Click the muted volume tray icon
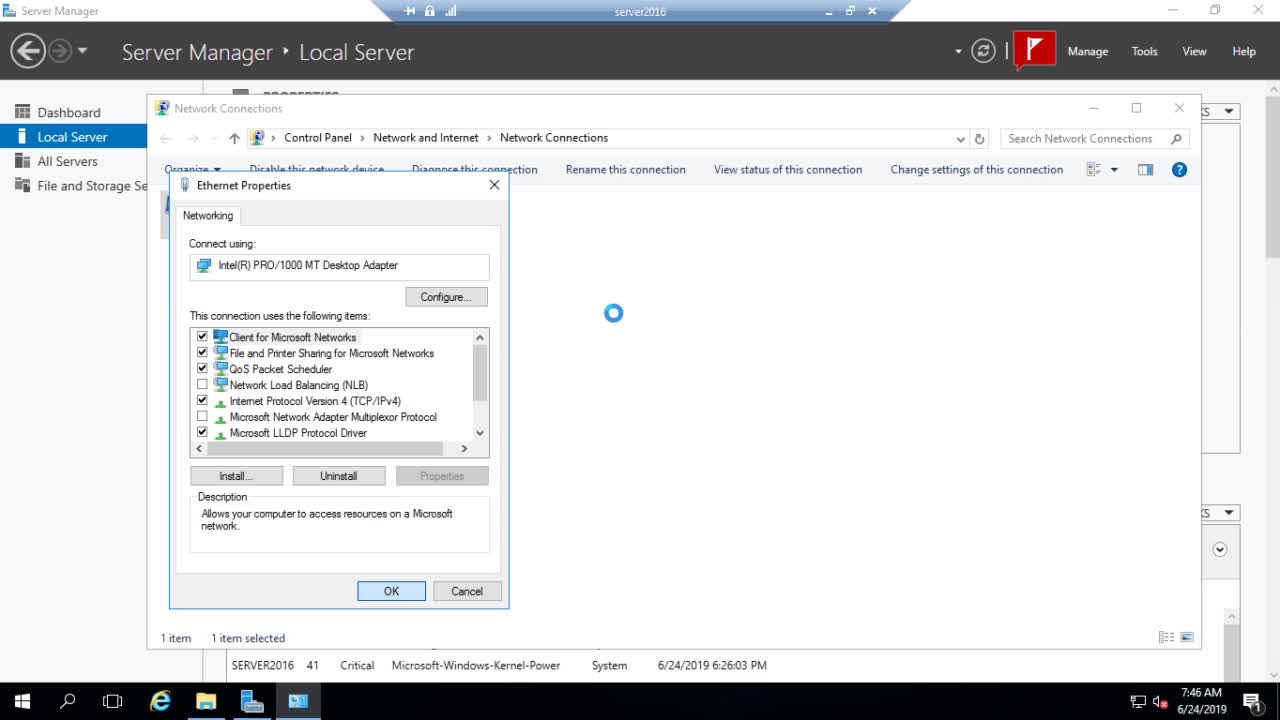The width and height of the screenshot is (1280, 720). pos(1160,701)
